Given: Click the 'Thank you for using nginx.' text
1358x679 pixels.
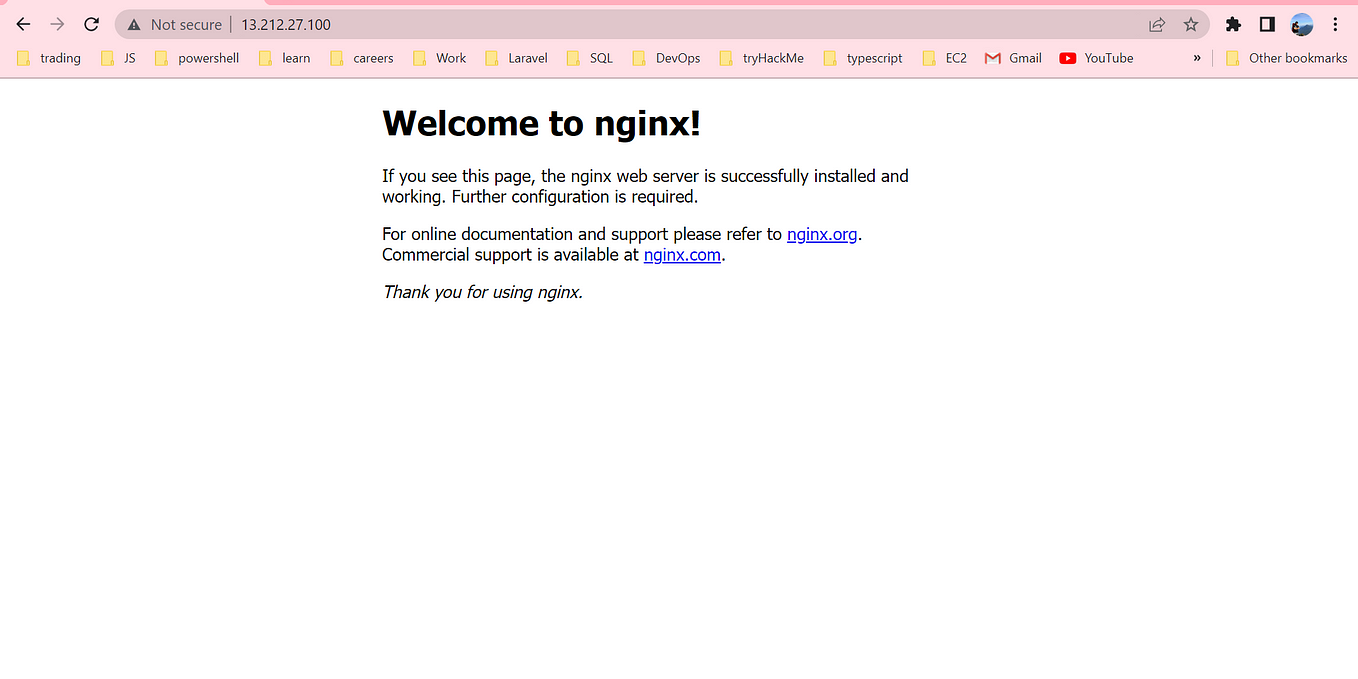Looking at the screenshot, I should coord(482,292).
